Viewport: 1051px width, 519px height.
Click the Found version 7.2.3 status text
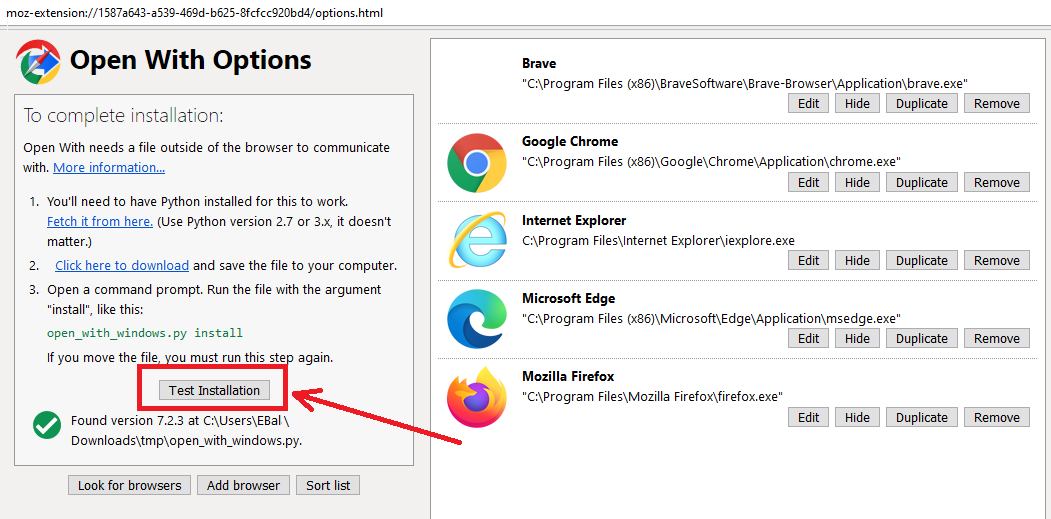pos(186,431)
